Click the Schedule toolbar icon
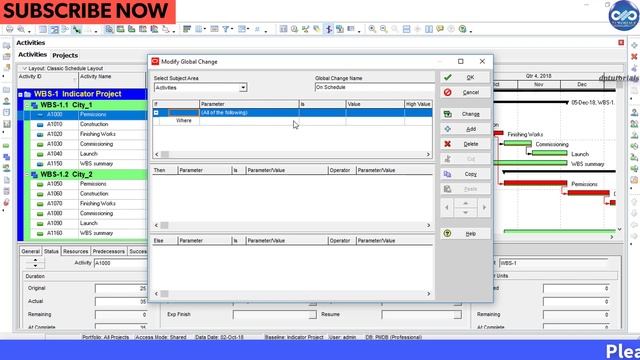 pyautogui.click(x=294, y=29)
